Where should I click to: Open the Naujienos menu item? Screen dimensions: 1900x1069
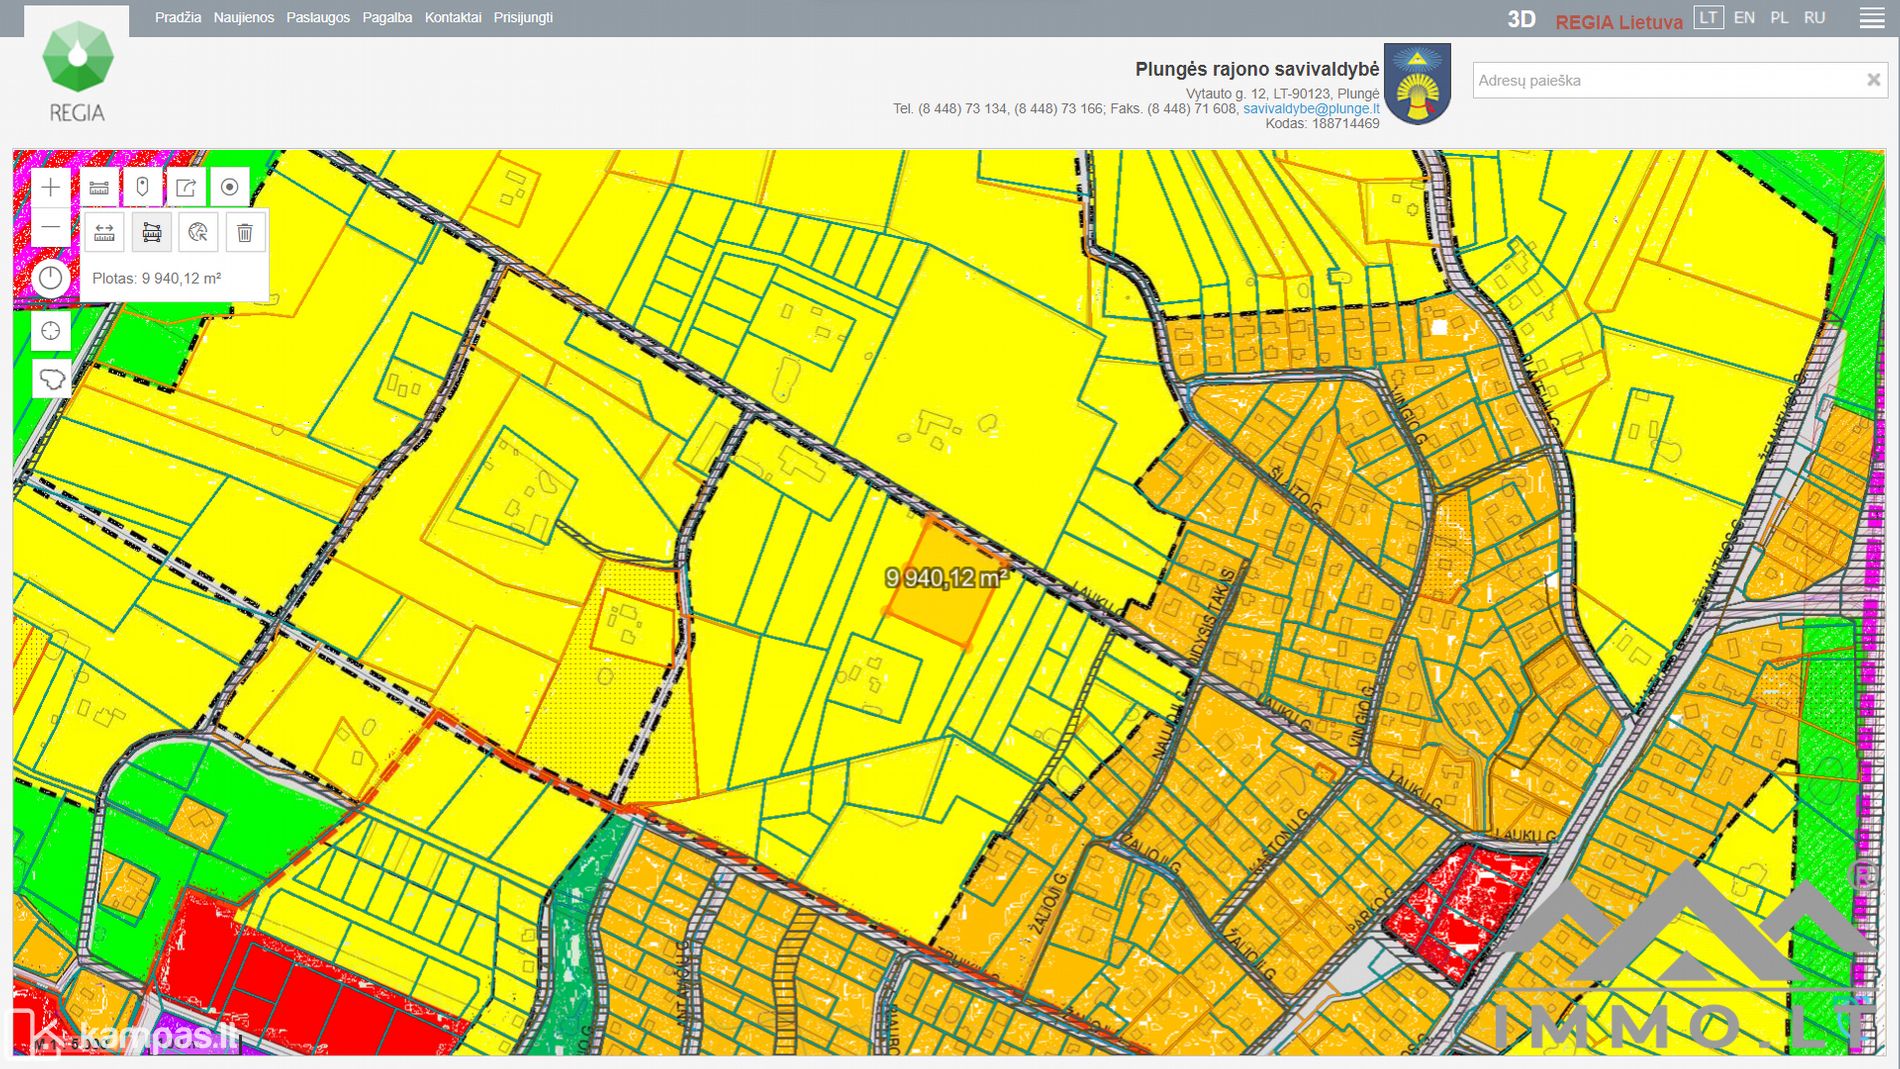[243, 18]
